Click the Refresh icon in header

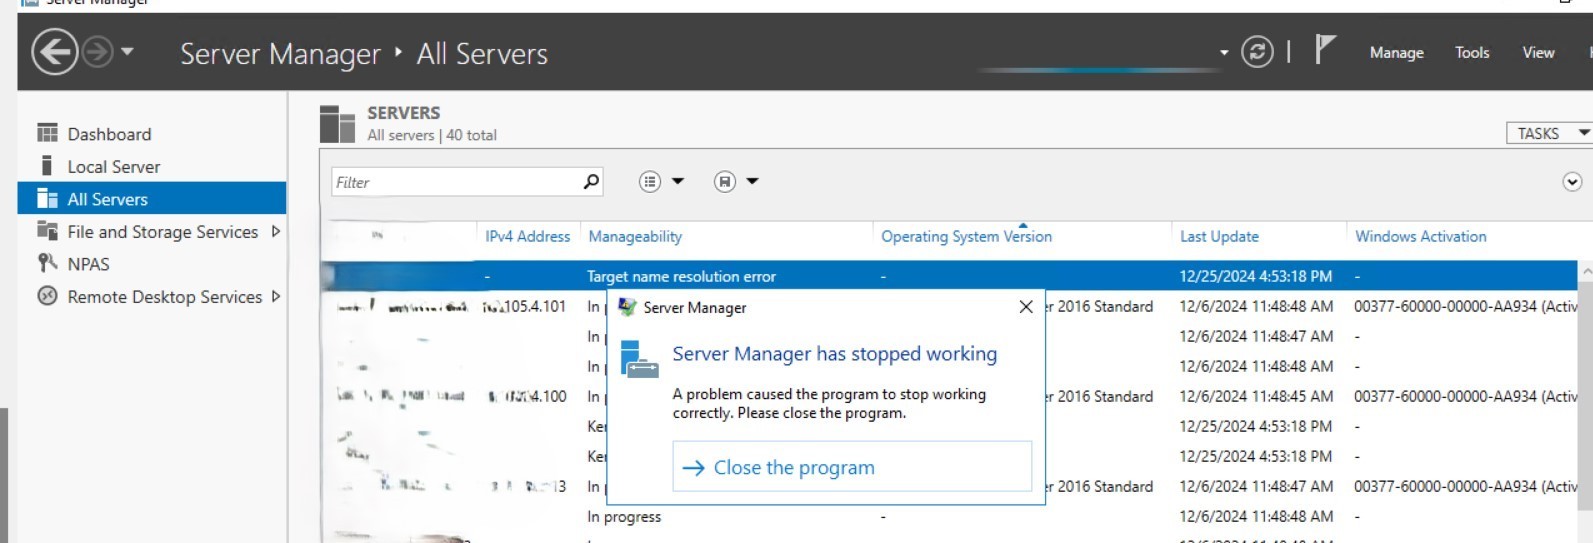1257,52
